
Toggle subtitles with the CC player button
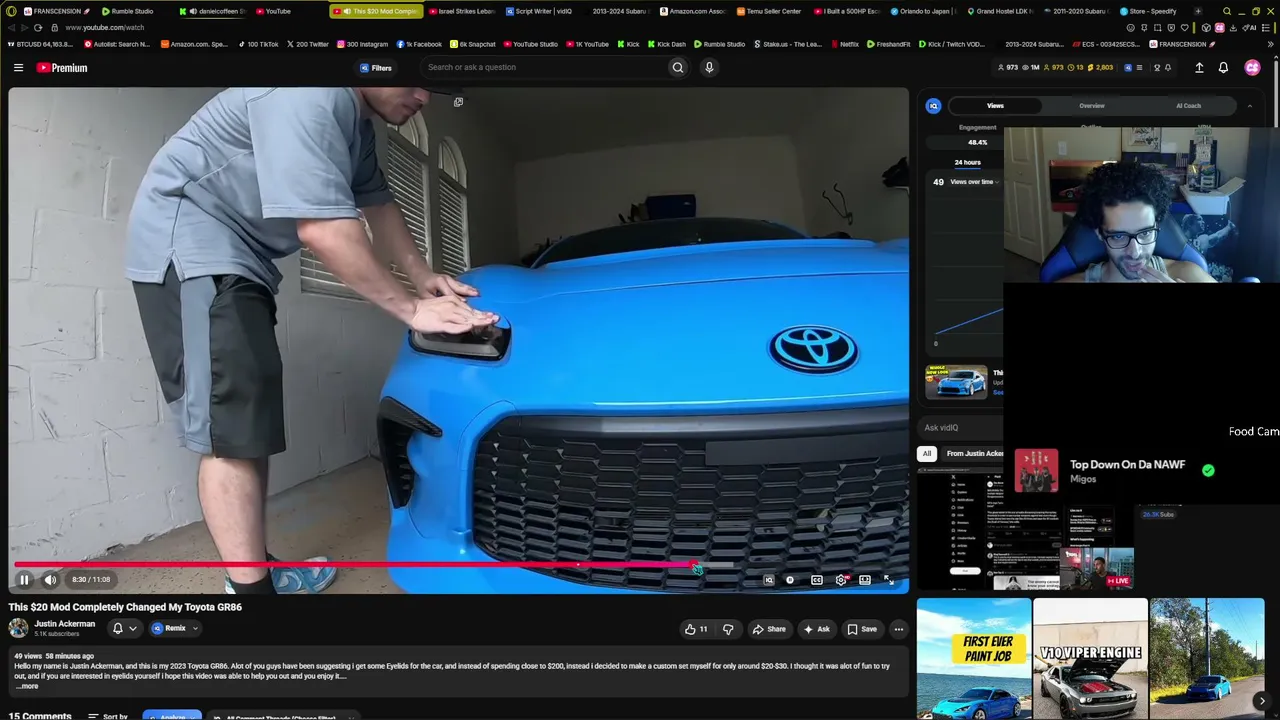tap(817, 580)
